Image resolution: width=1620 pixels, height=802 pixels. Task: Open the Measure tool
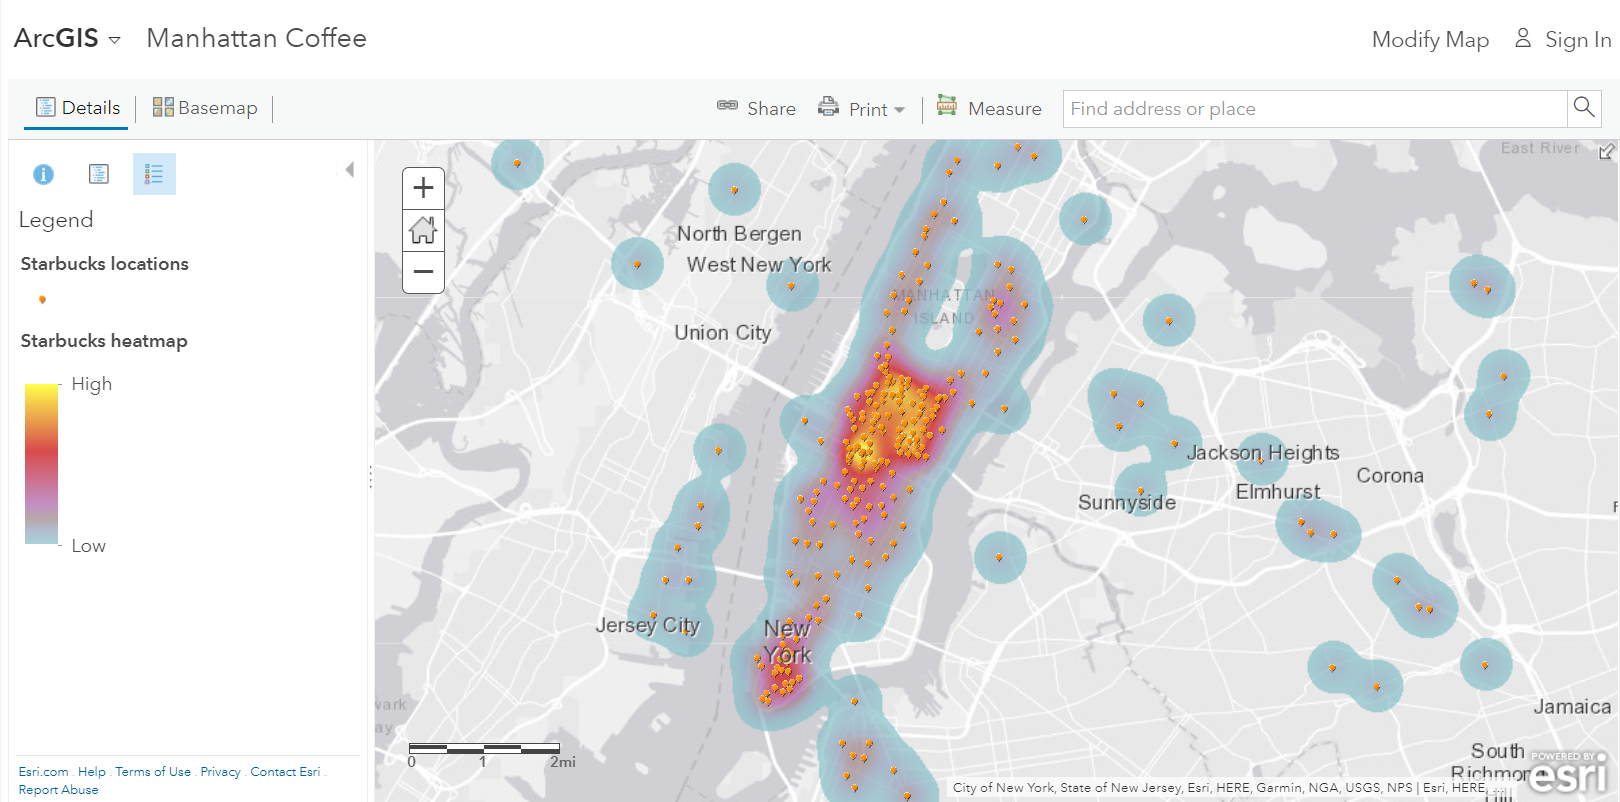[x=989, y=108]
